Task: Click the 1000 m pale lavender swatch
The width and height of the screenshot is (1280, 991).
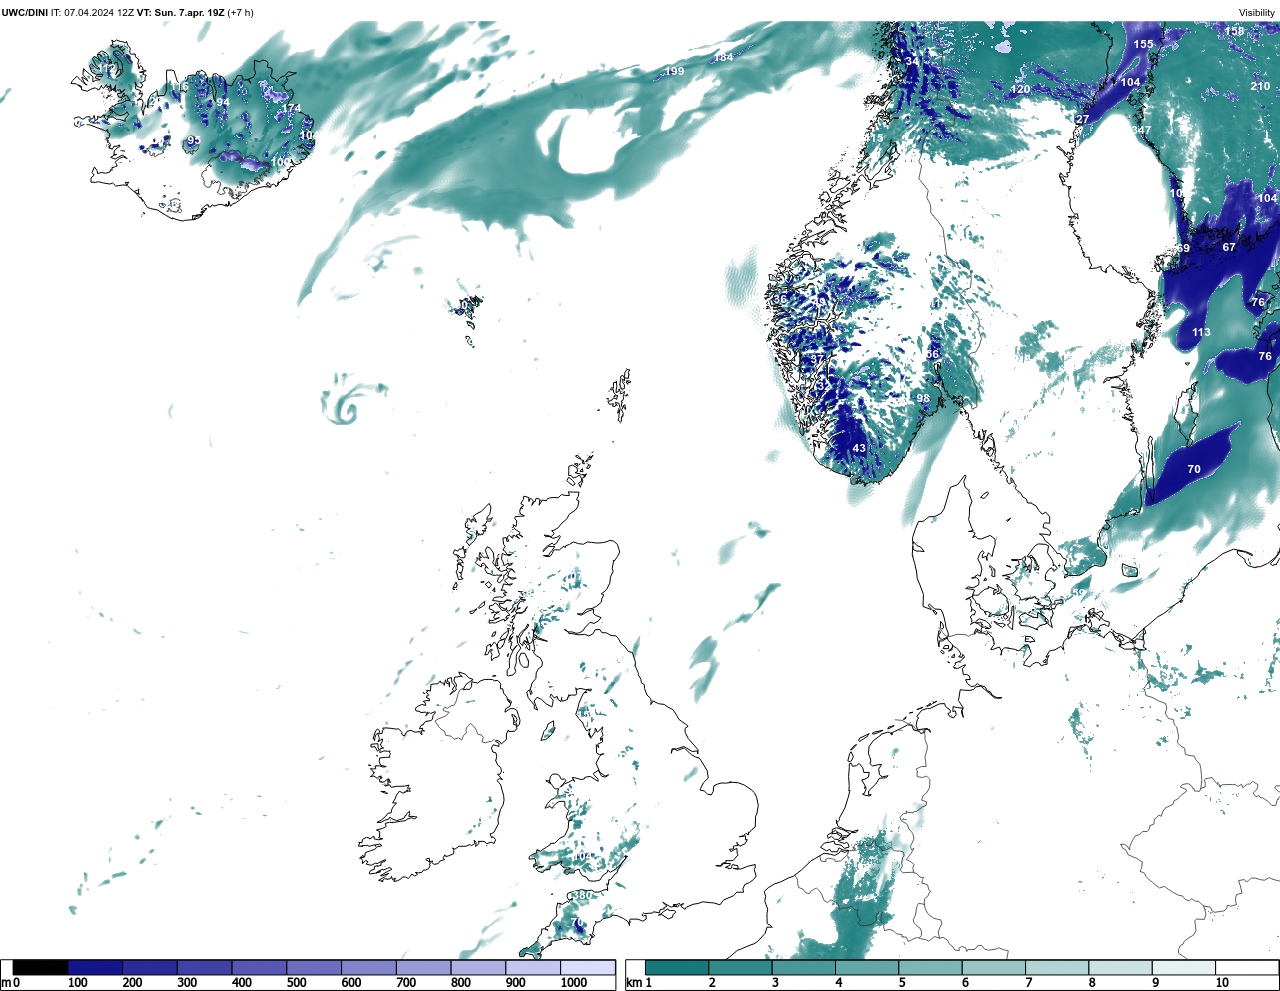Action: (x=588, y=968)
